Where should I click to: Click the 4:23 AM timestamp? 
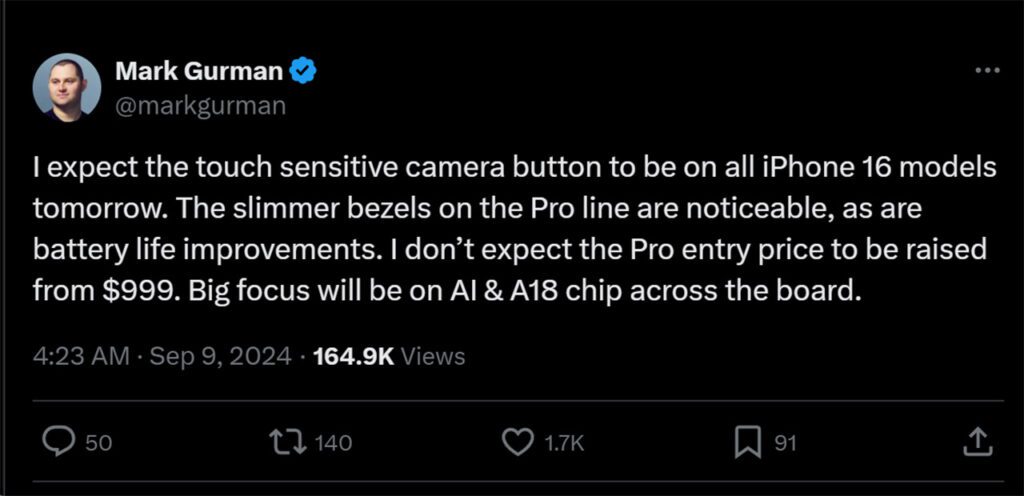(79, 356)
